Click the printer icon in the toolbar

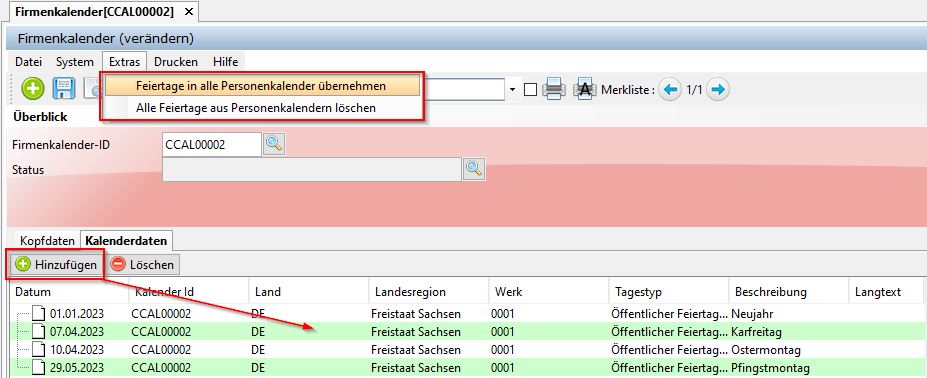pos(554,89)
